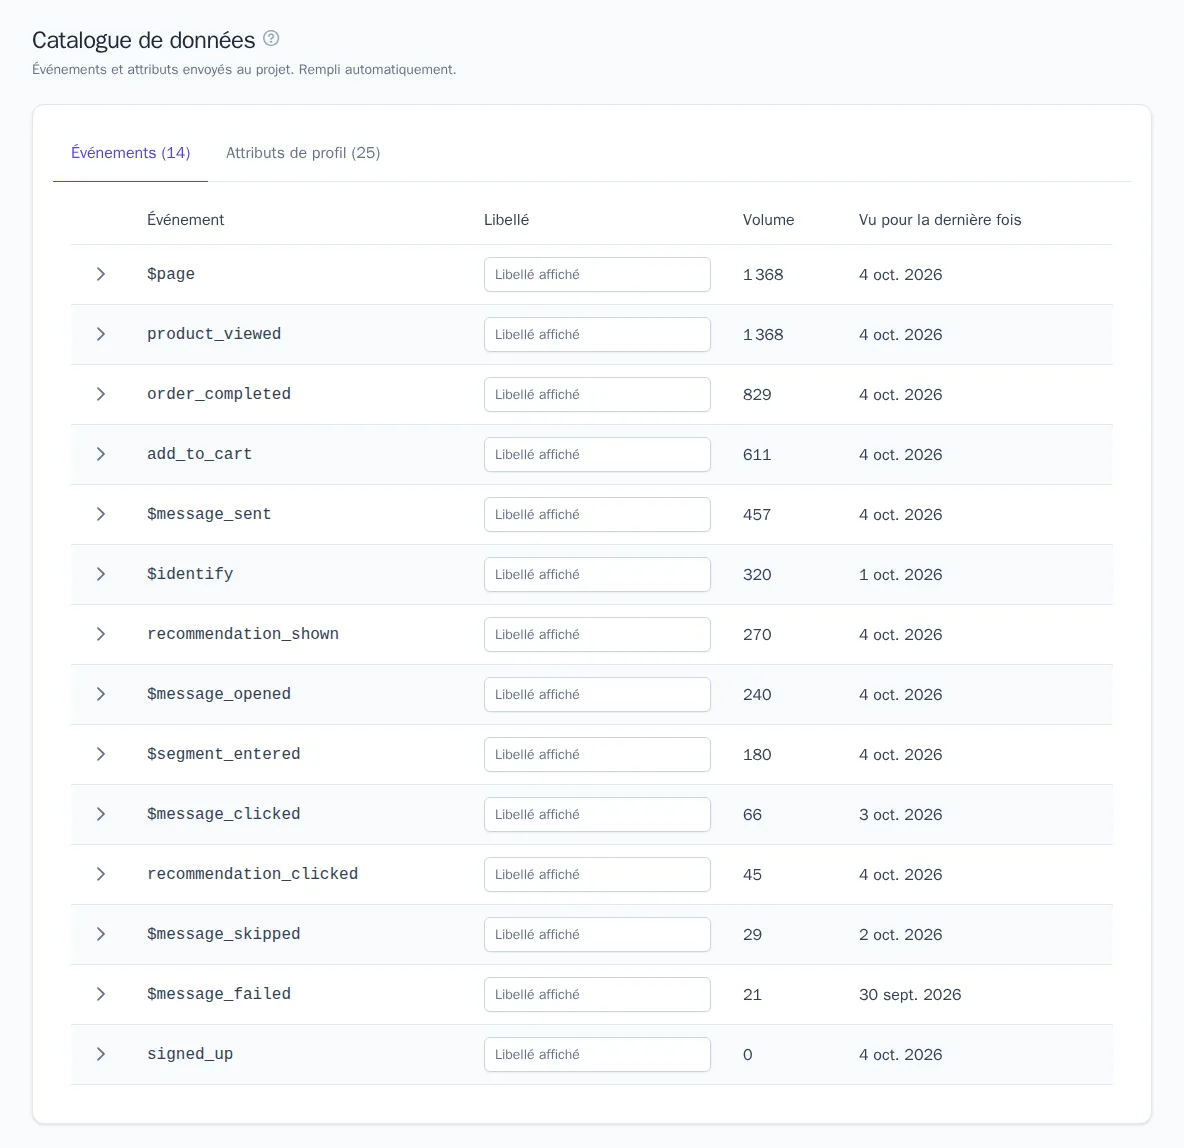This screenshot has width=1184, height=1148.
Task: Expand the $message_failed event row
Action: [x=100, y=994]
